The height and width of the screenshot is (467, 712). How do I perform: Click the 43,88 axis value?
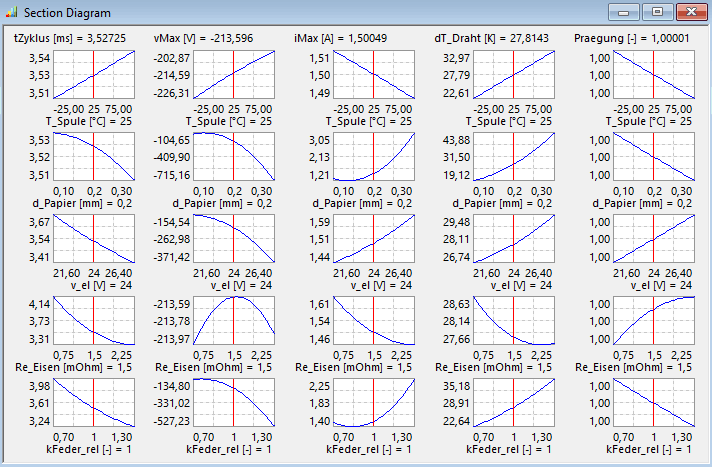(456, 140)
